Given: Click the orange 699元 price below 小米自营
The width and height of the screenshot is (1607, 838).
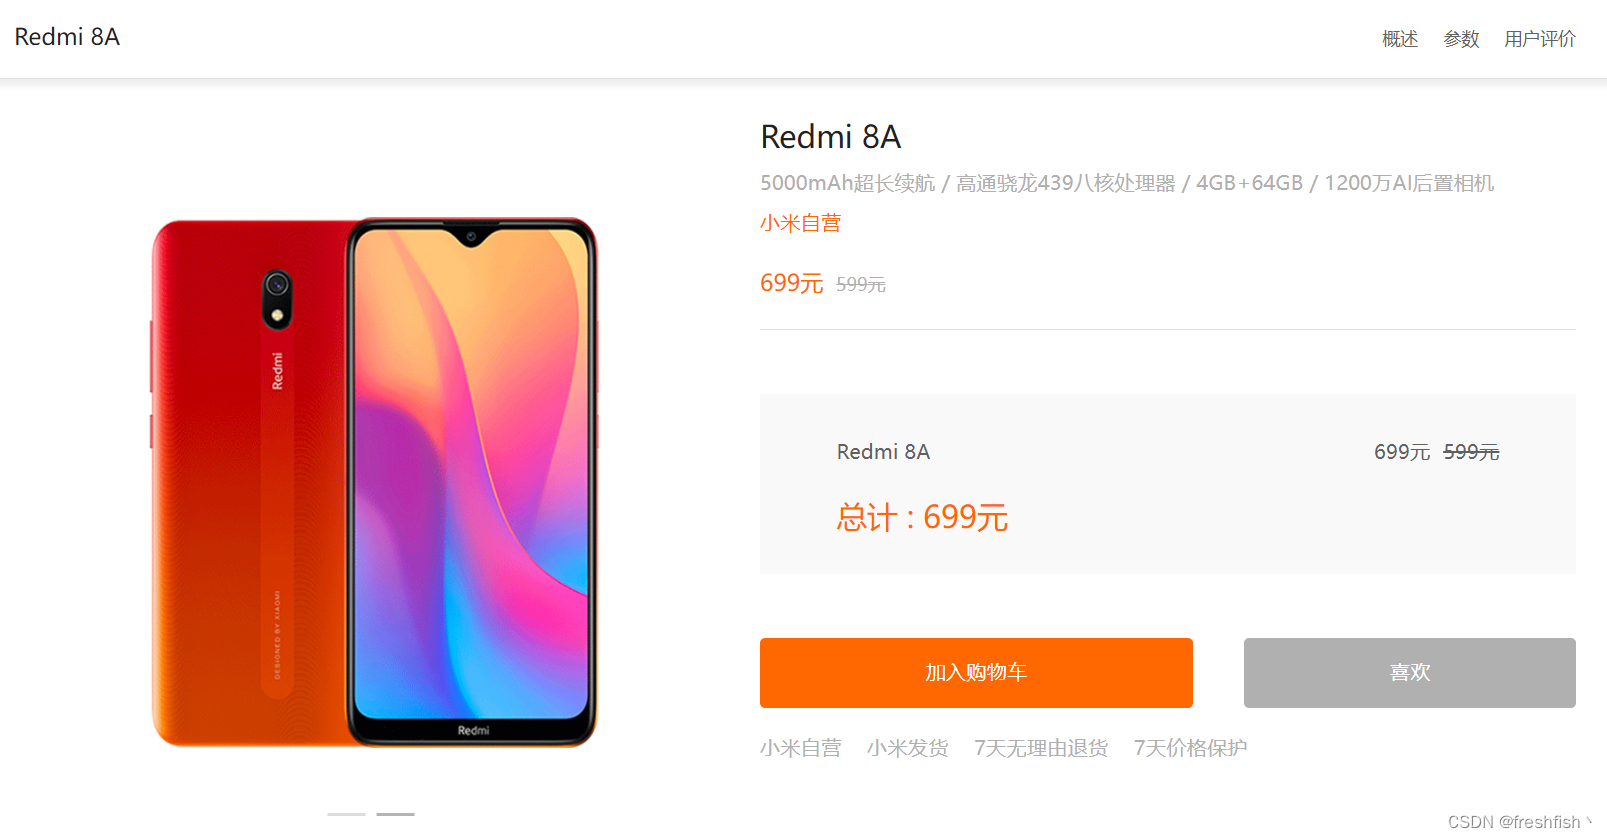Looking at the screenshot, I should click(x=791, y=283).
